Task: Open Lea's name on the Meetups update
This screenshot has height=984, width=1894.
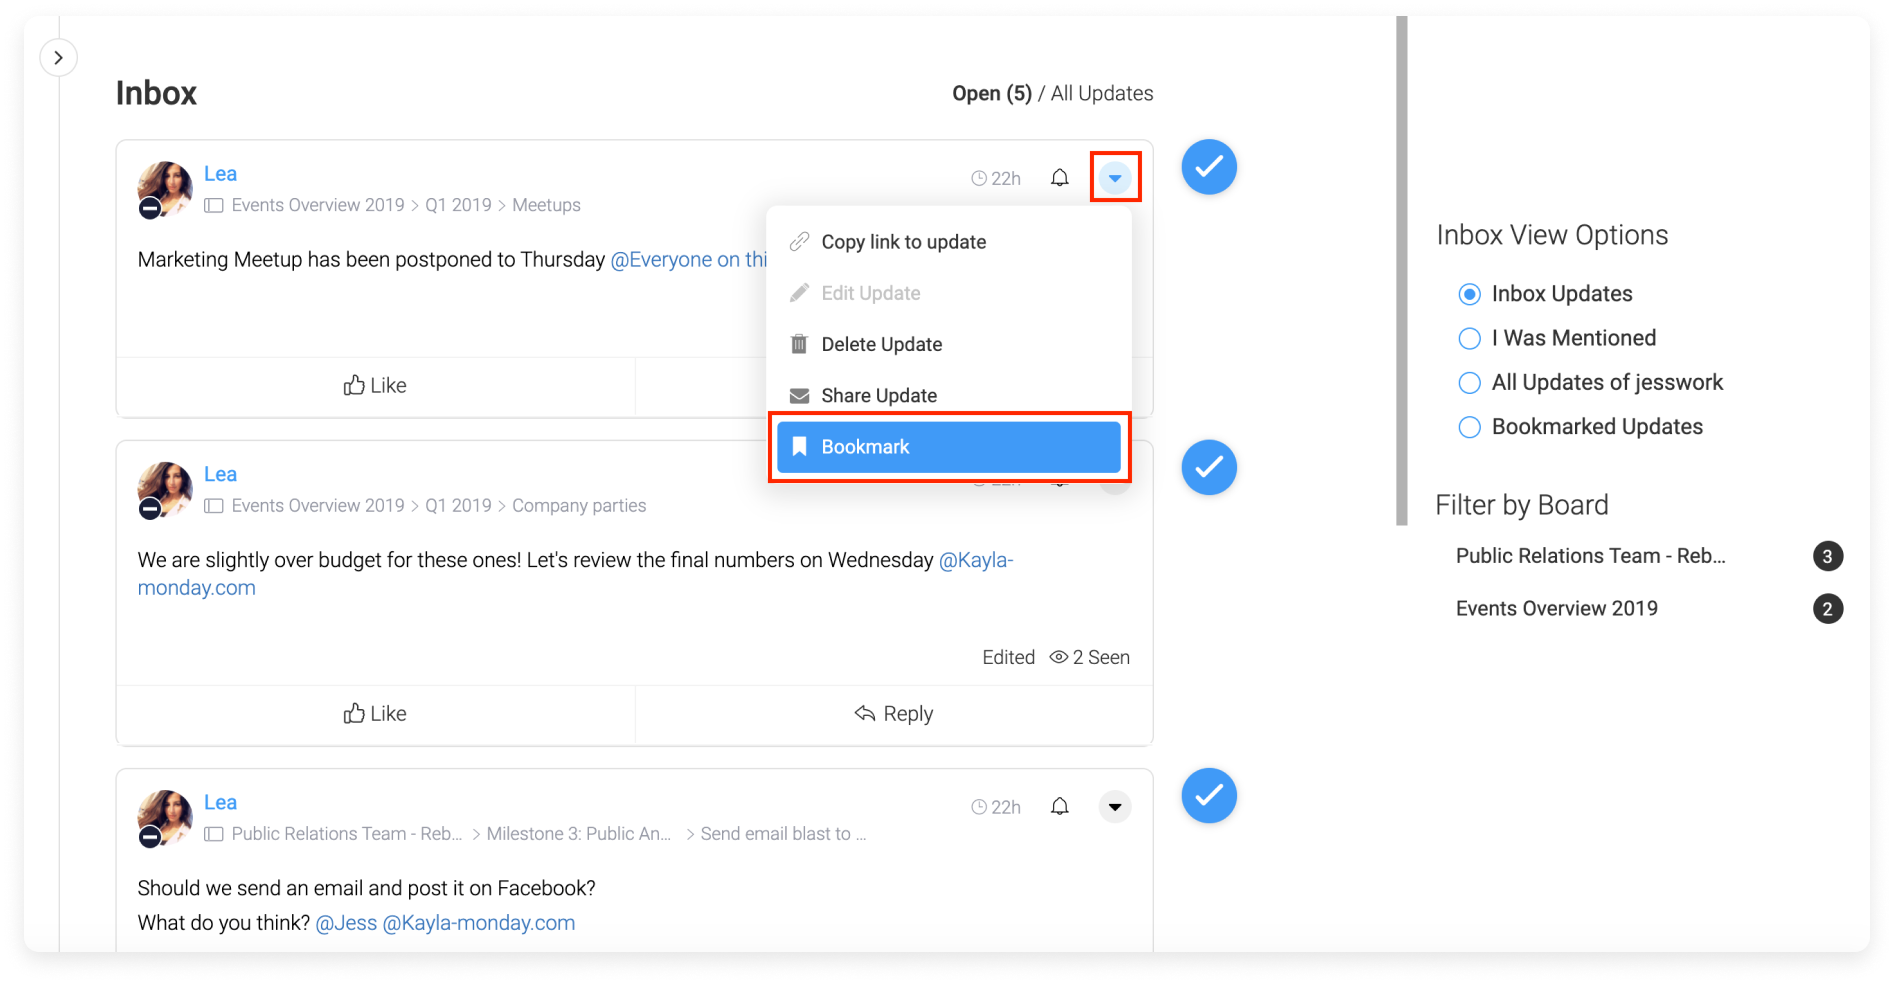Action: pos(220,173)
